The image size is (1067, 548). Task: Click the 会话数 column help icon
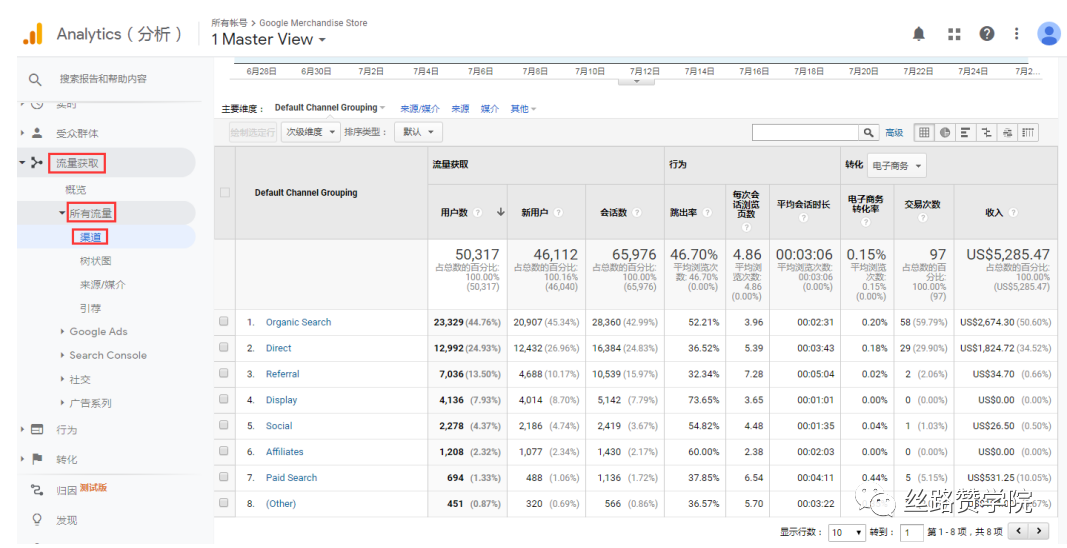click(637, 212)
